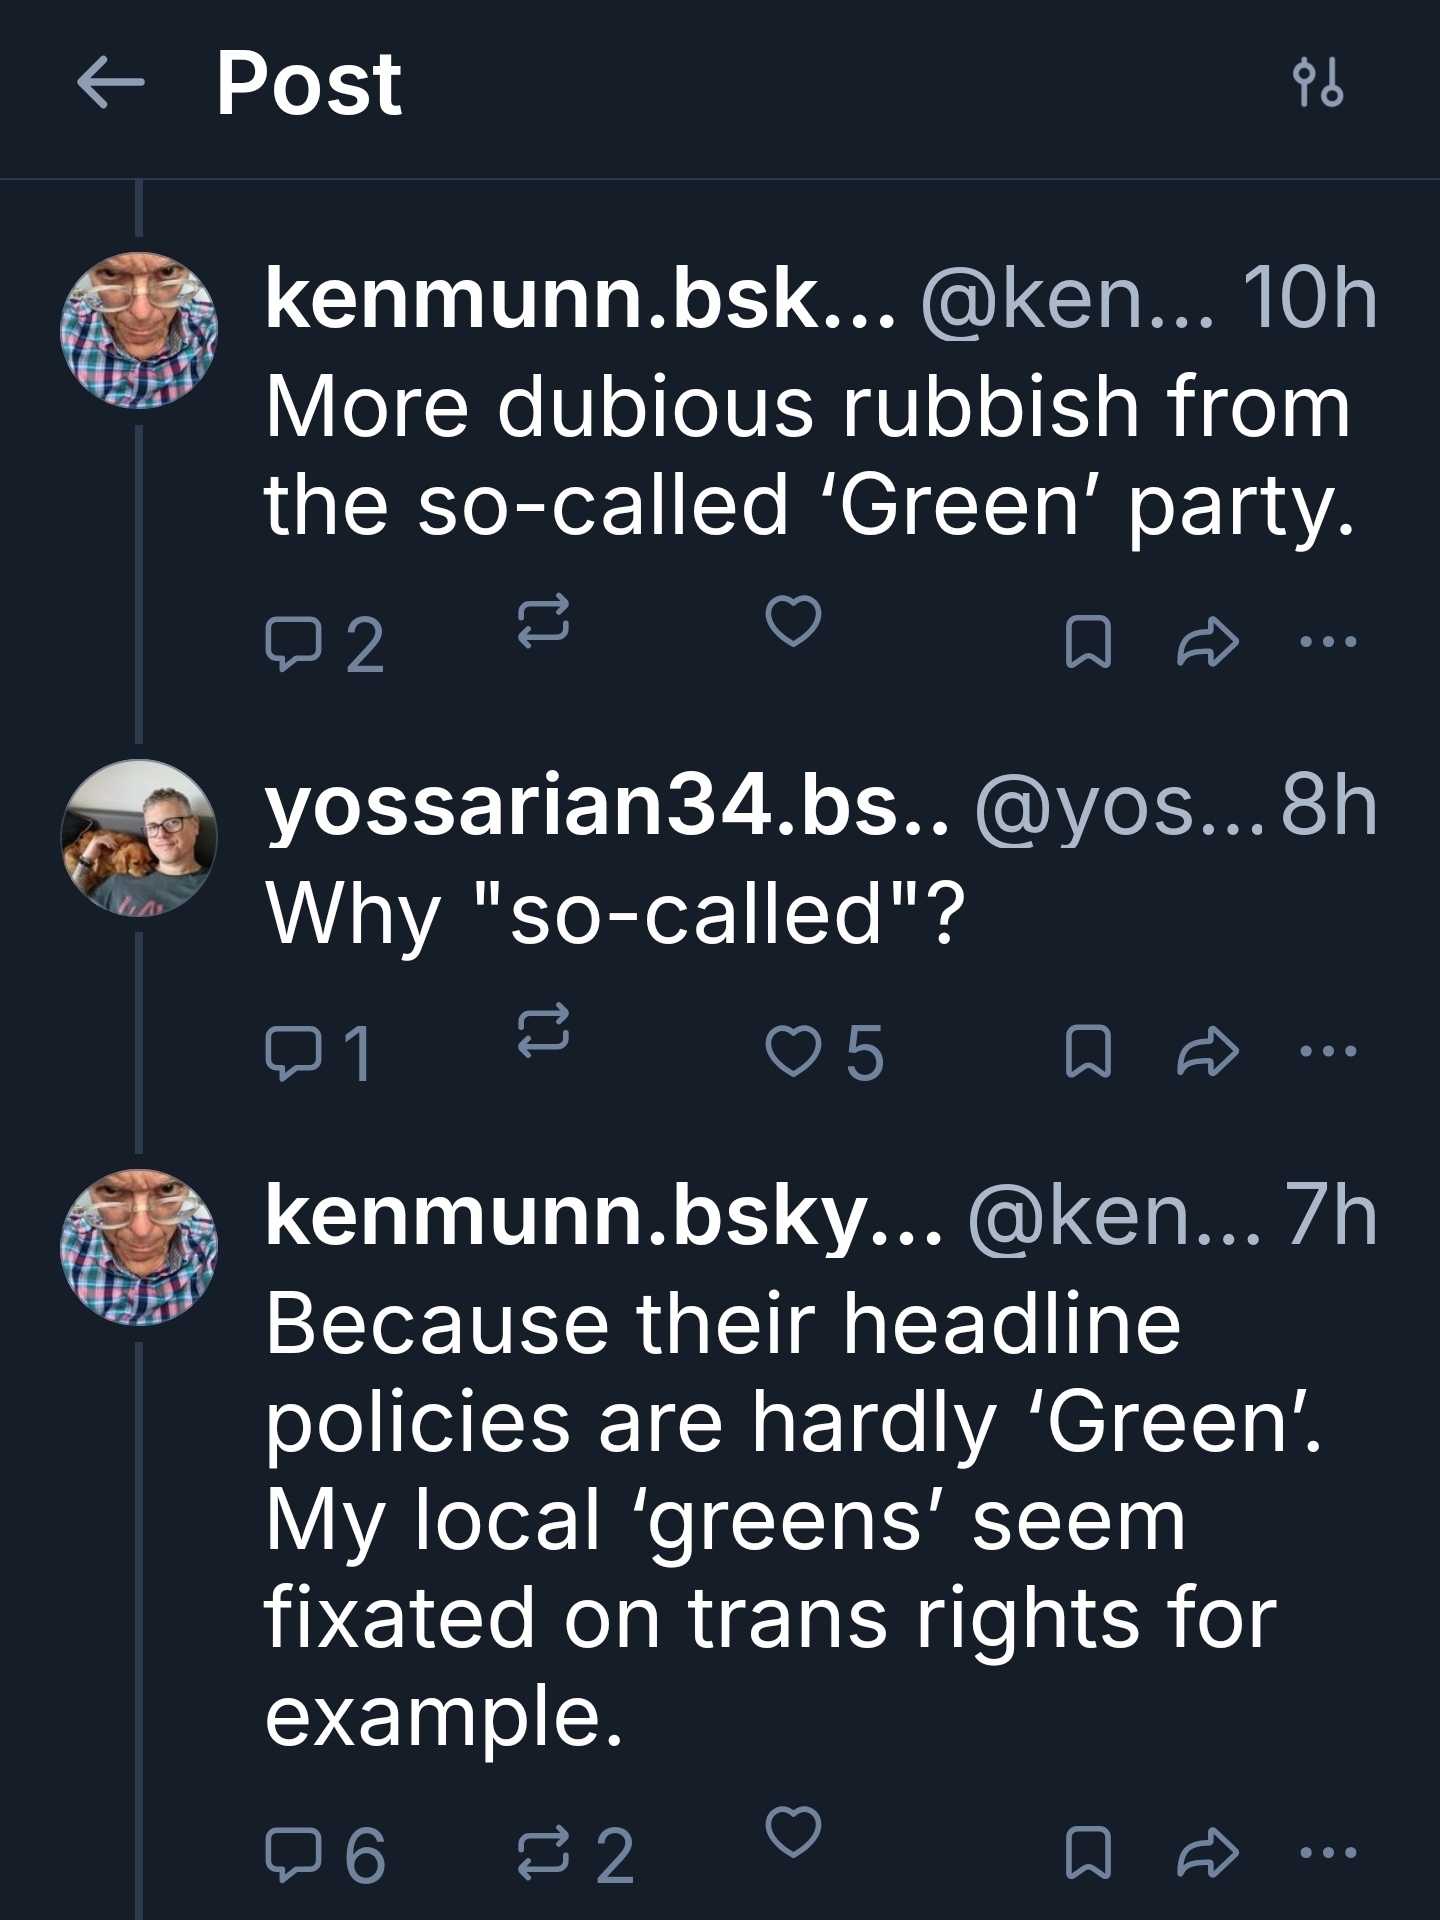Go back using the arrow icon
The width and height of the screenshot is (1440, 1920).
pos(110,84)
